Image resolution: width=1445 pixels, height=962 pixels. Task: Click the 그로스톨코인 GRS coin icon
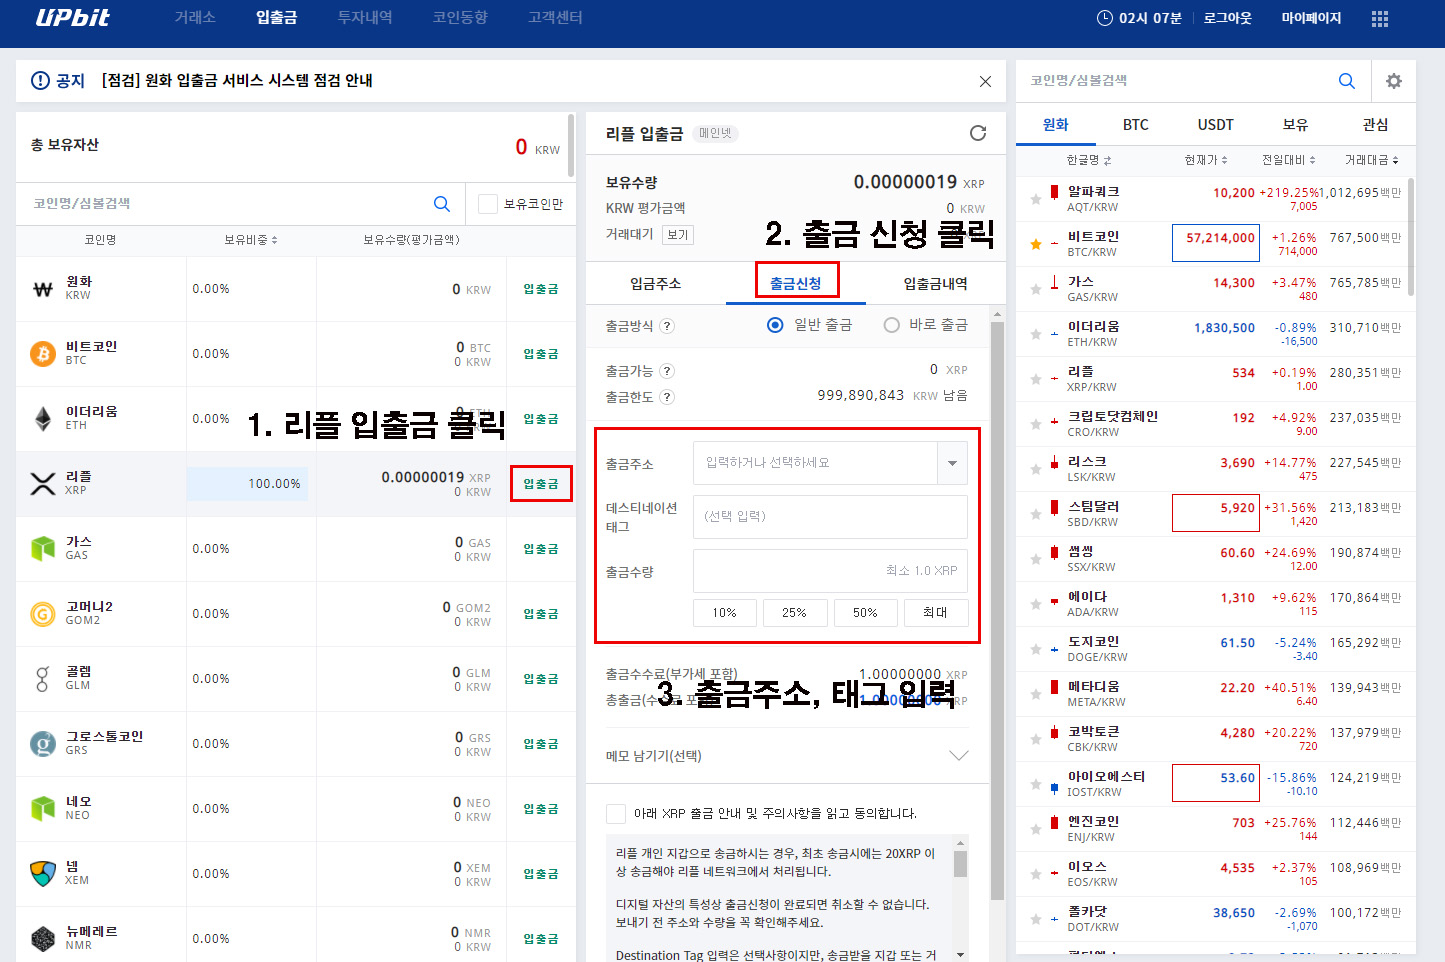[x=43, y=744]
